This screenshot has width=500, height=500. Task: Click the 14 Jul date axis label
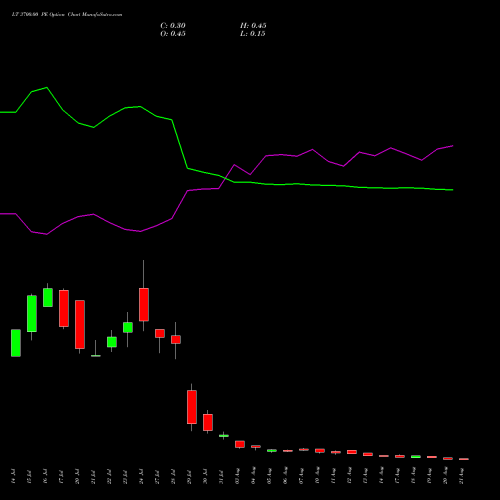click(13, 476)
